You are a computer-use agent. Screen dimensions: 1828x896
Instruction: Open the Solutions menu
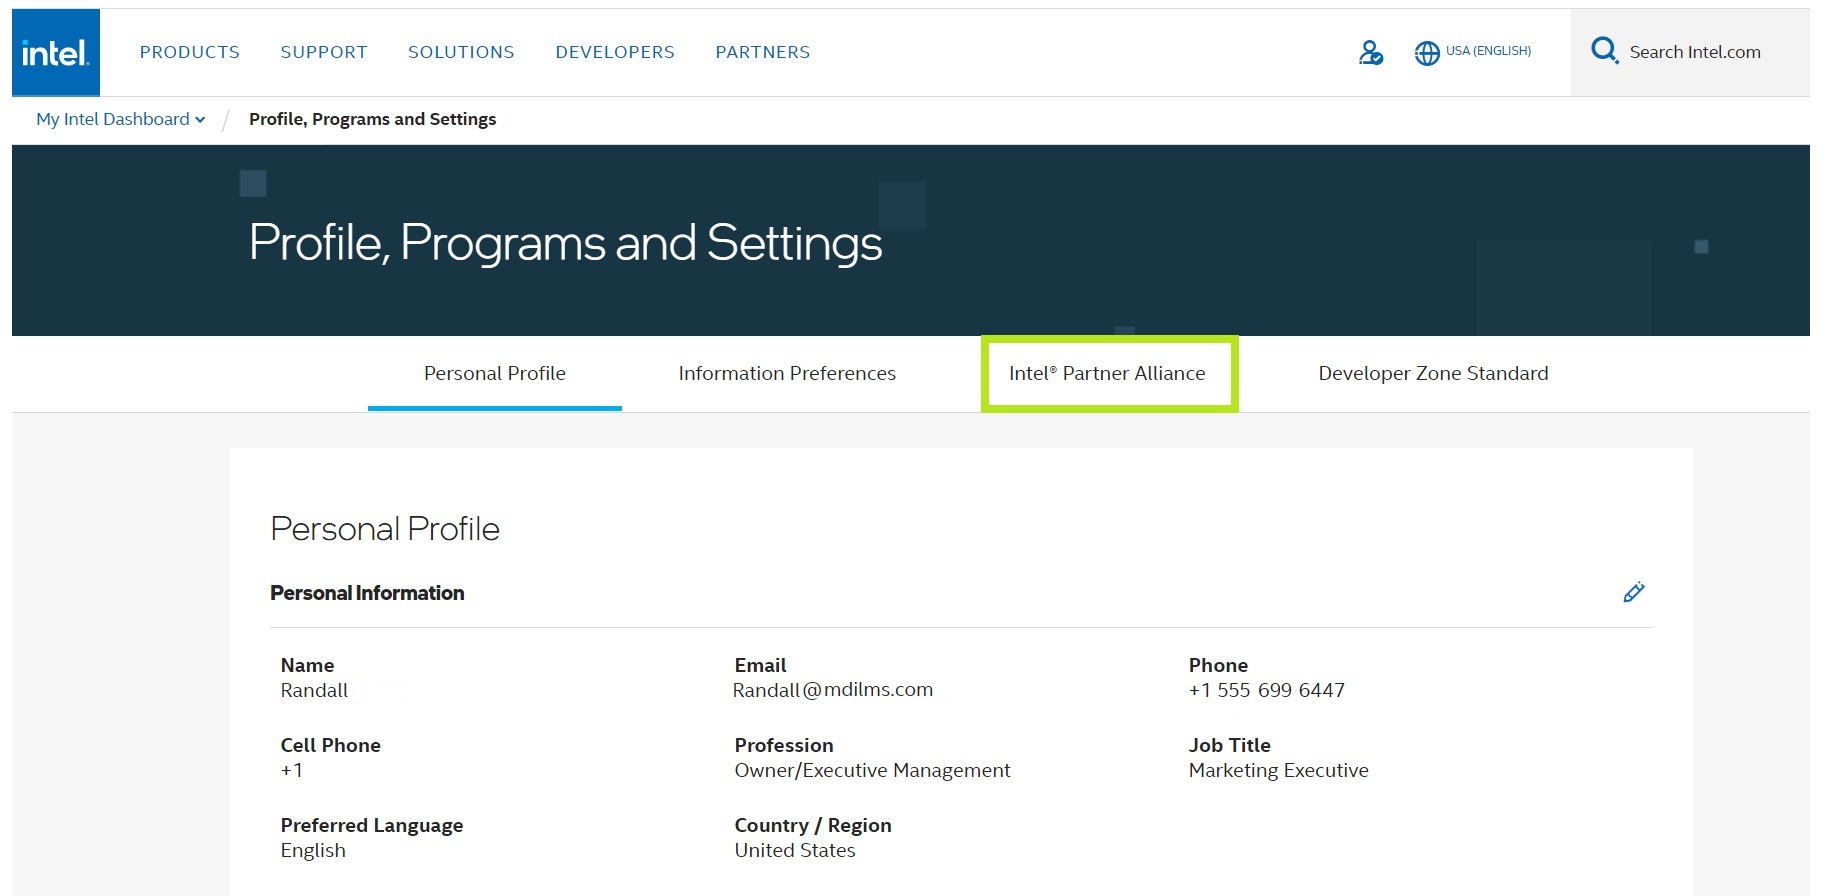tap(461, 52)
